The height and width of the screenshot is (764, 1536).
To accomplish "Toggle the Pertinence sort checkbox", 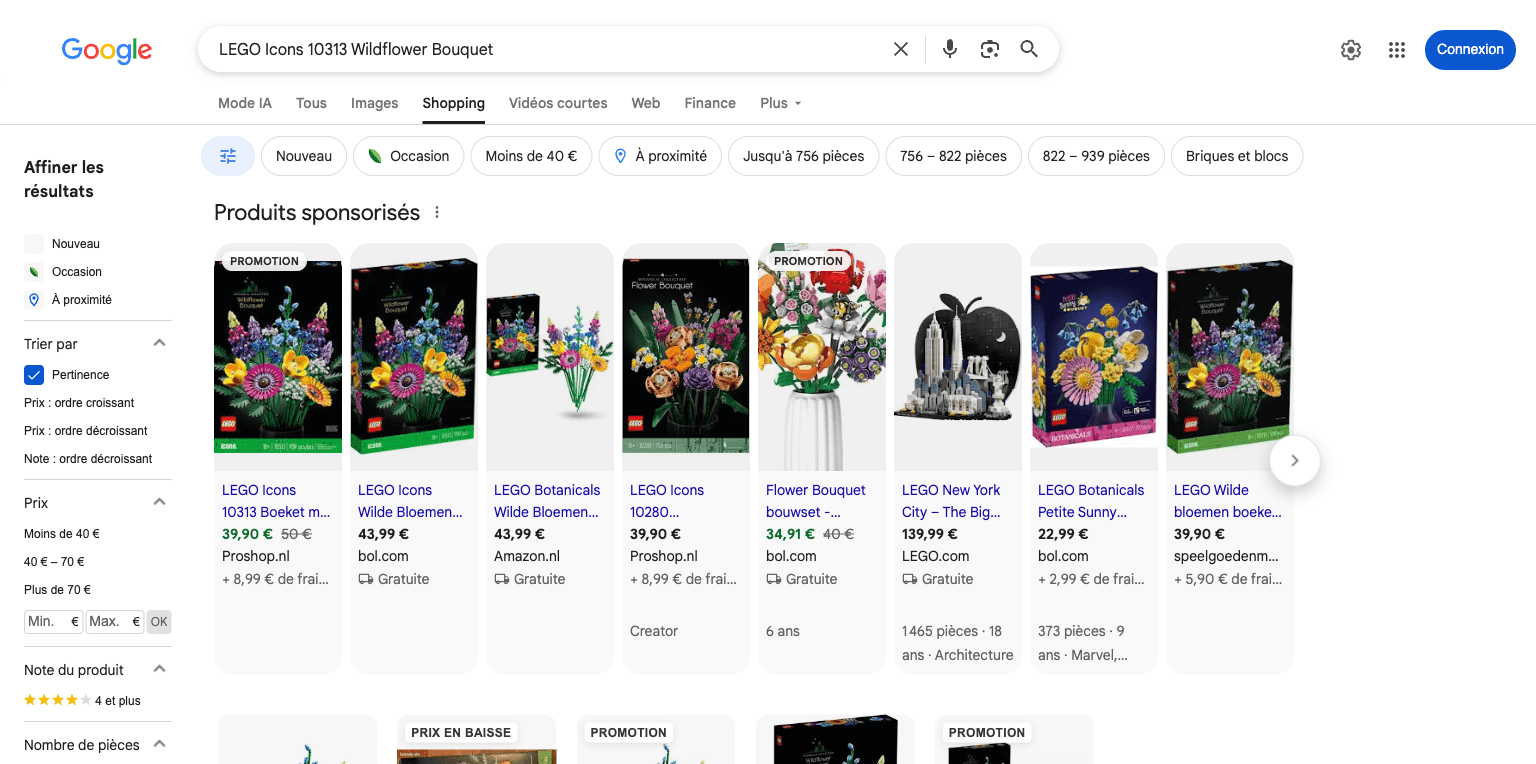I will click(x=34, y=375).
